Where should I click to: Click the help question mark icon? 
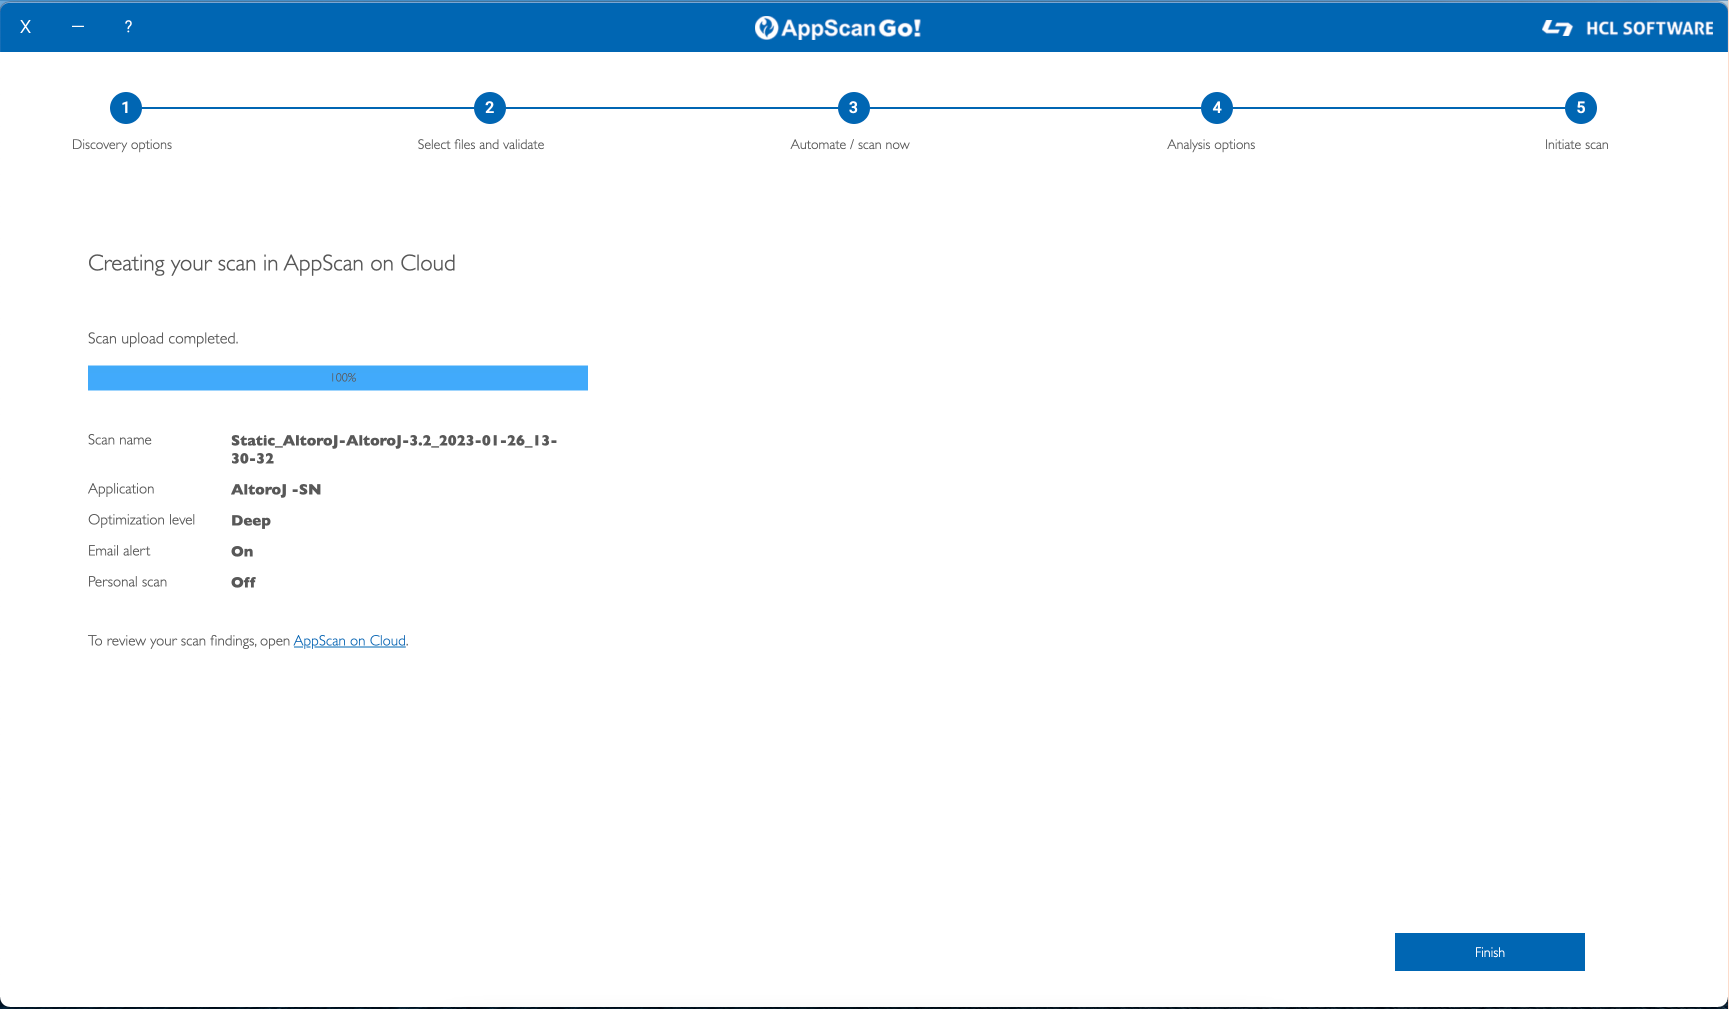coord(128,27)
